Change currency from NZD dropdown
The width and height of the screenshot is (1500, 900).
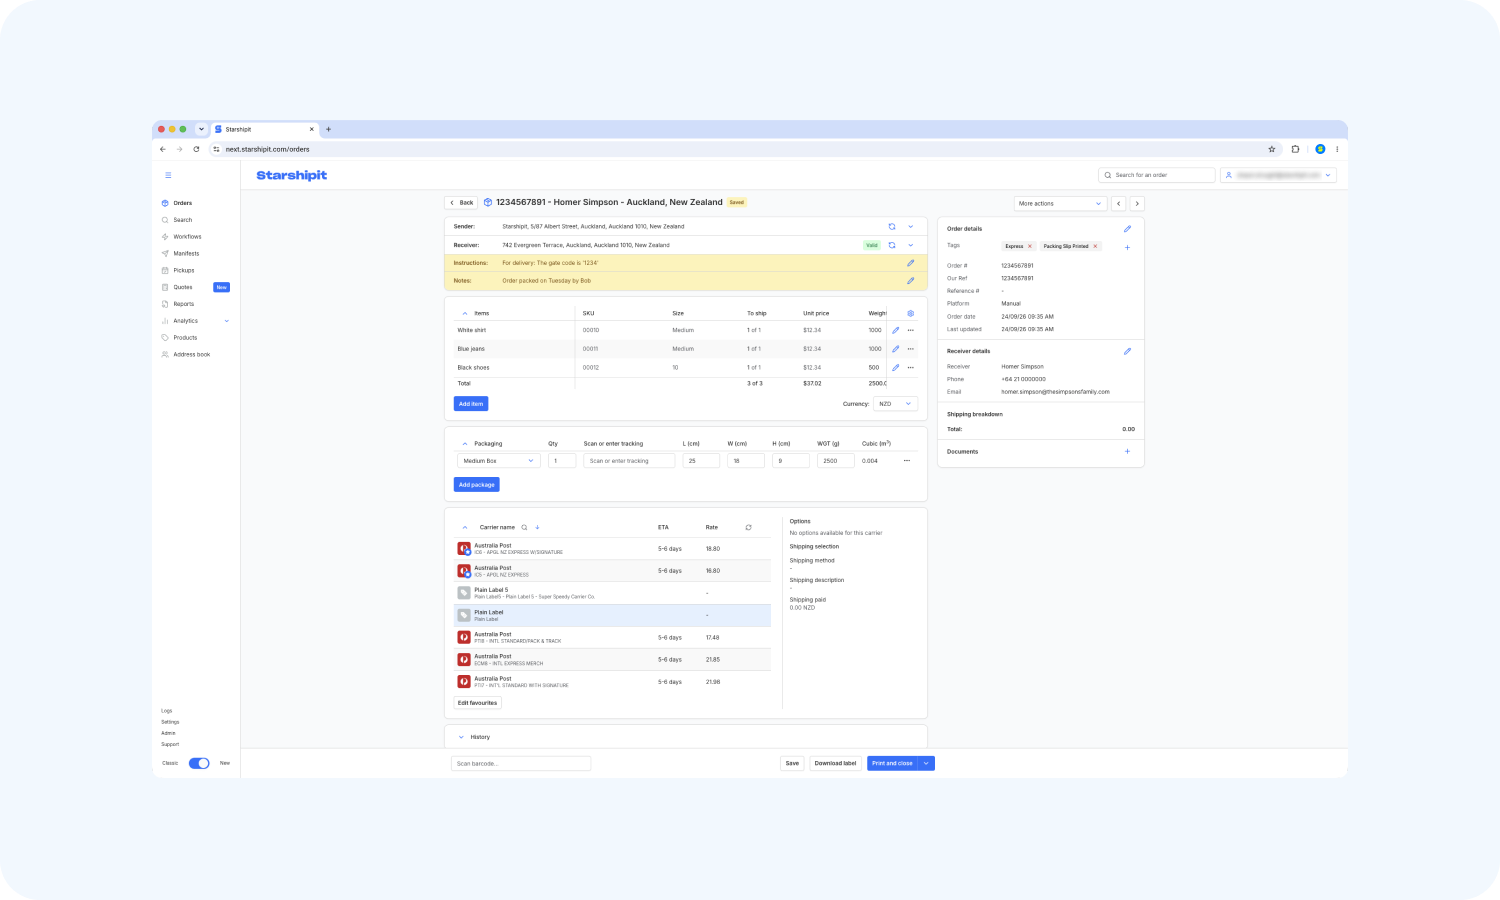pos(895,404)
